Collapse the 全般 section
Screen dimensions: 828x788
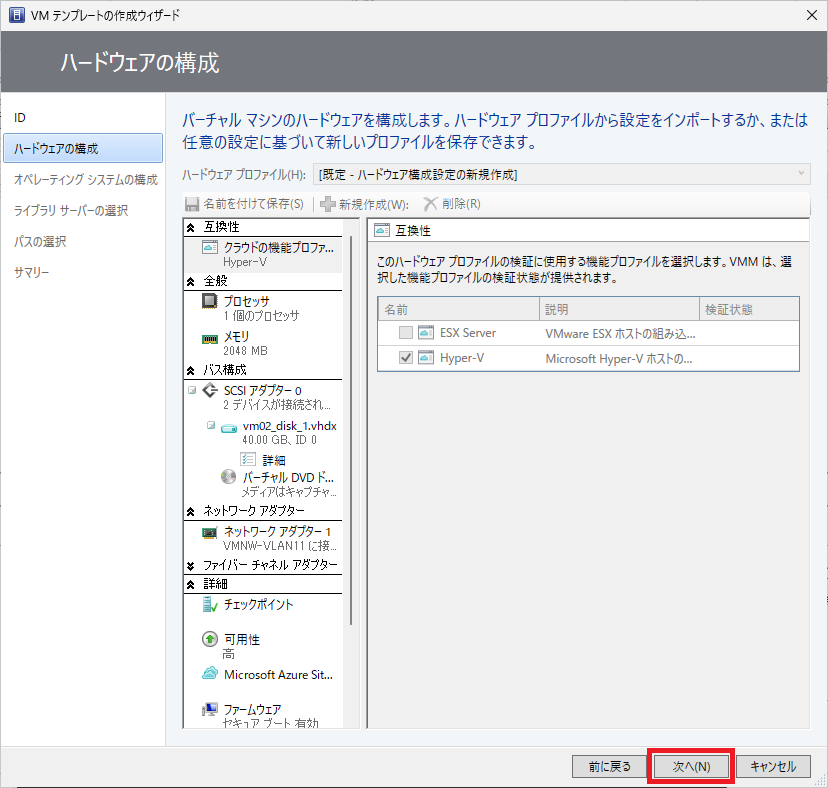point(191,282)
